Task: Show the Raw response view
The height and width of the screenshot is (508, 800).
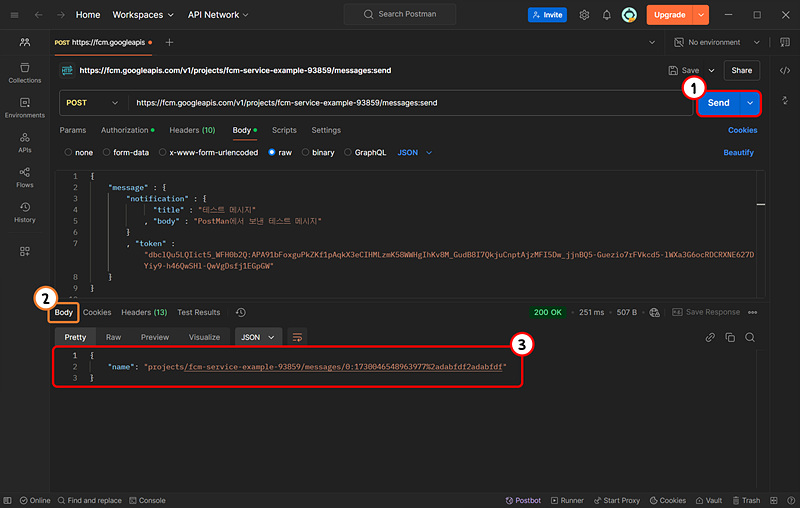Action: (x=113, y=337)
